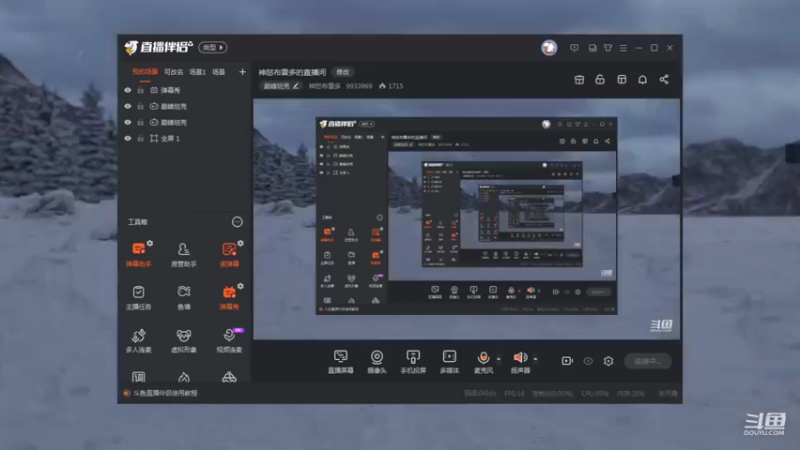Lock the upper 巅峰坦克 source layer
This screenshot has width=800, height=450.
pyautogui.click(x=140, y=106)
